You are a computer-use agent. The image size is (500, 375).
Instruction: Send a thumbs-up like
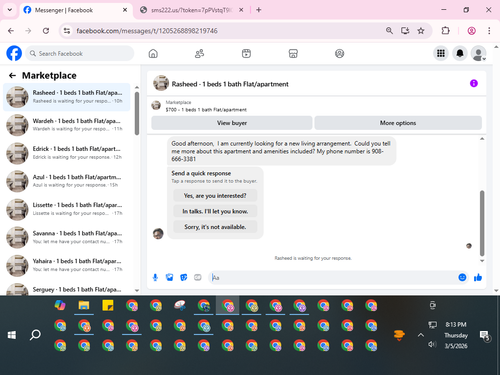click(x=478, y=277)
